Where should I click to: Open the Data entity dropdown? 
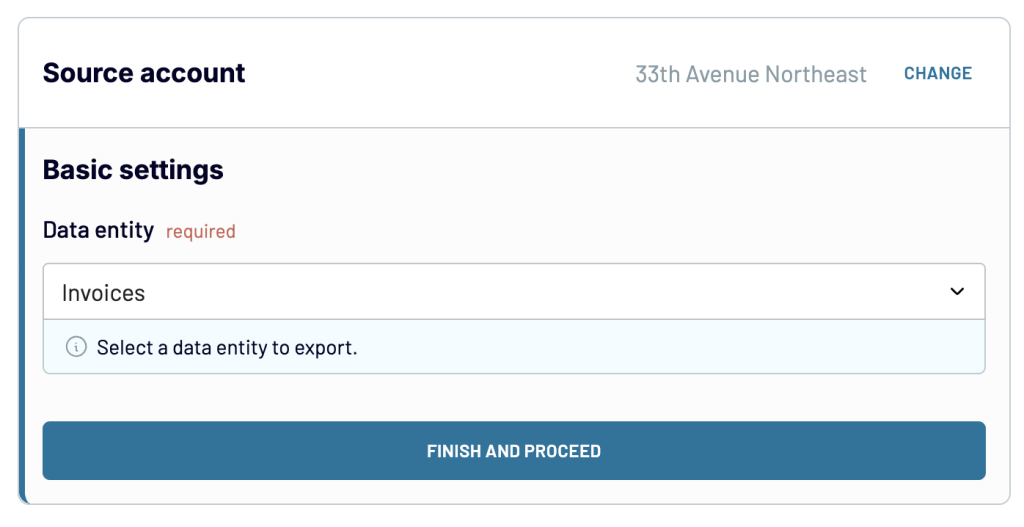(x=513, y=292)
